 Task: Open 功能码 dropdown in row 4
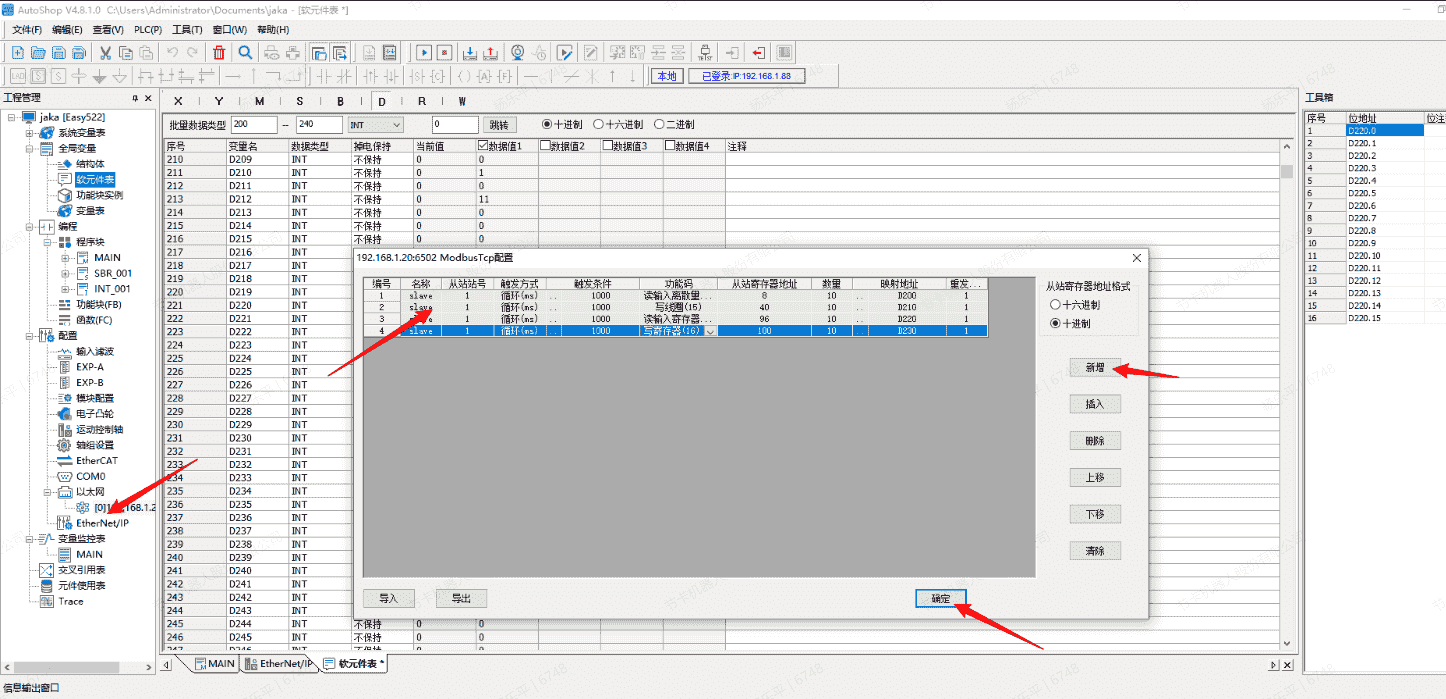[x=711, y=331]
